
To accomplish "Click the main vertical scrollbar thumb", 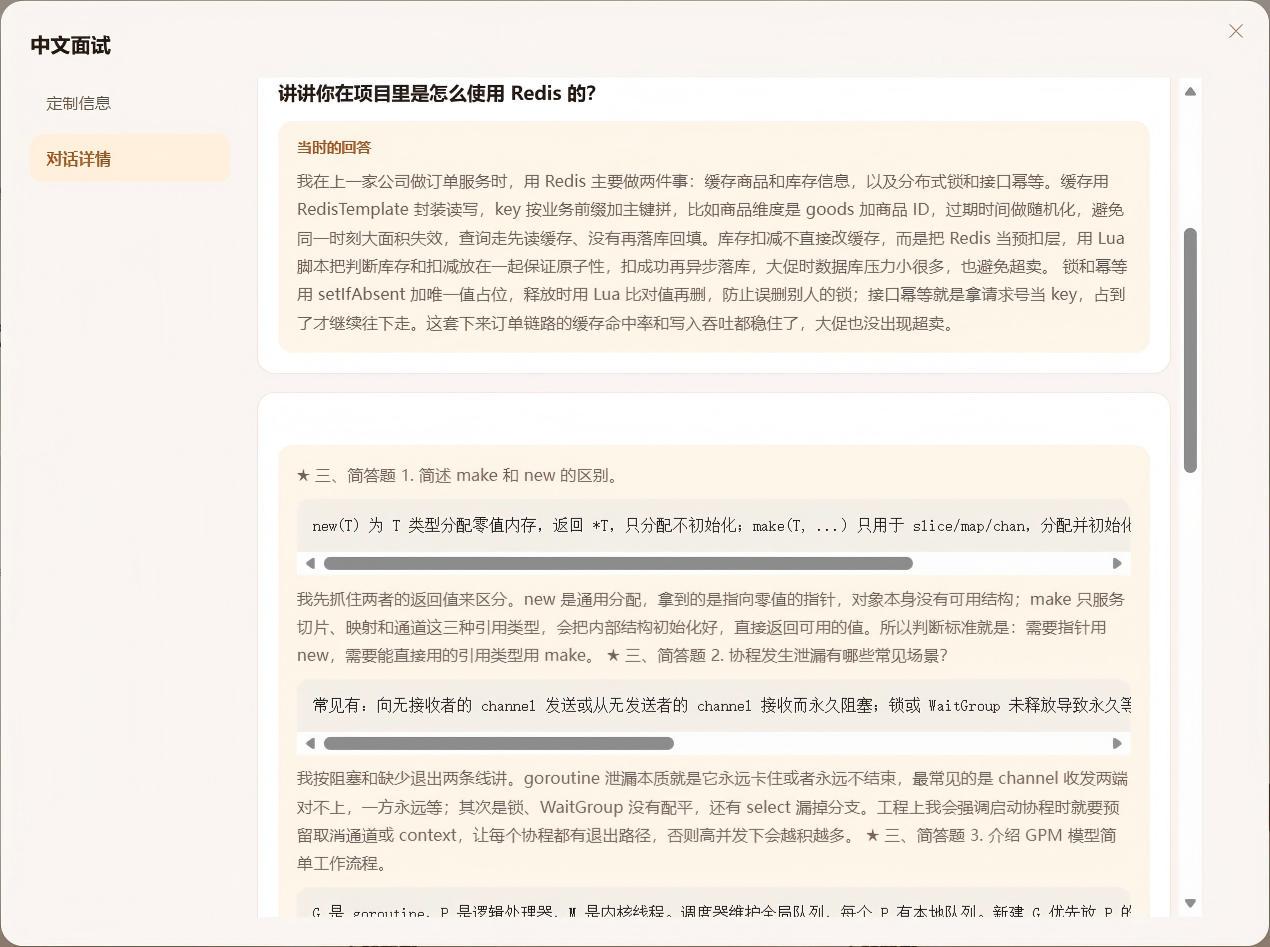I will pyautogui.click(x=1190, y=350).
